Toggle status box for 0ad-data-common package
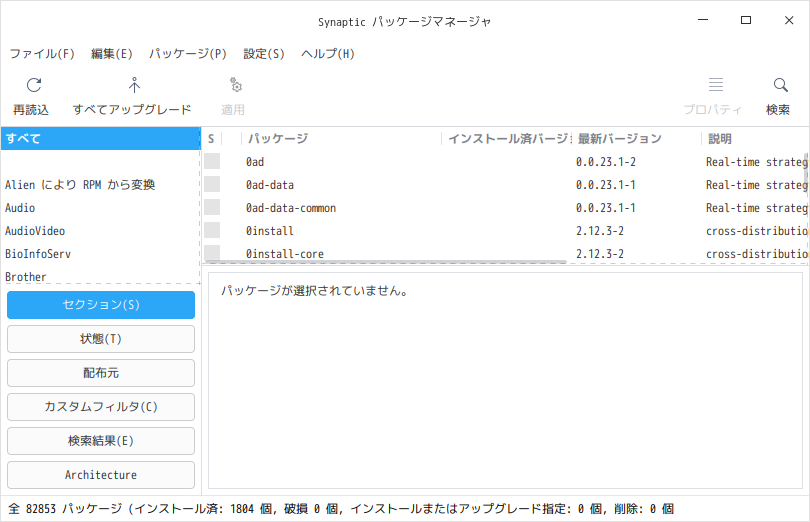The height and width of the screenshot is (522, 810). click(212, 207)
